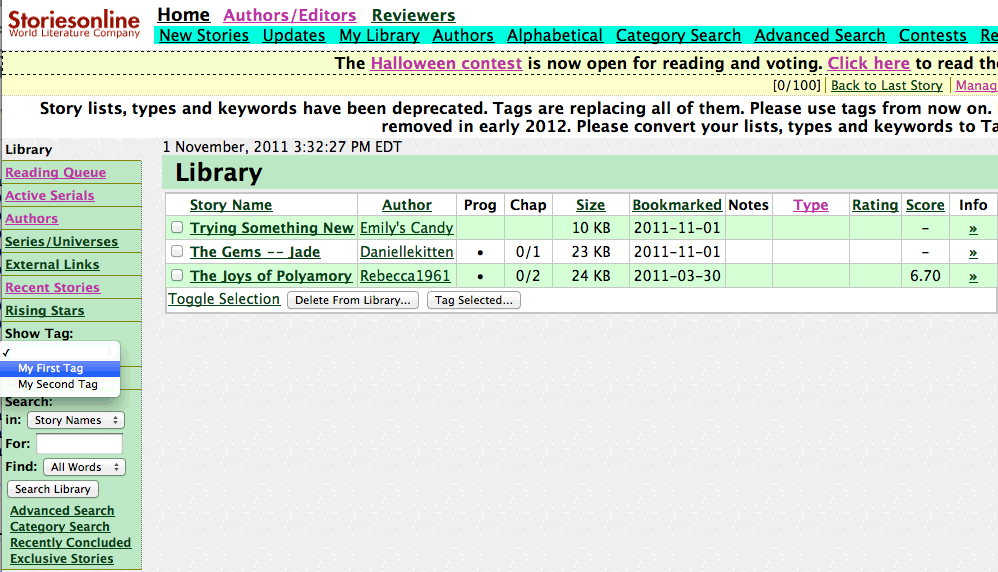Open Active Serials in sidebar
Screen dimensions: 998x572
[x=50, y=195]
